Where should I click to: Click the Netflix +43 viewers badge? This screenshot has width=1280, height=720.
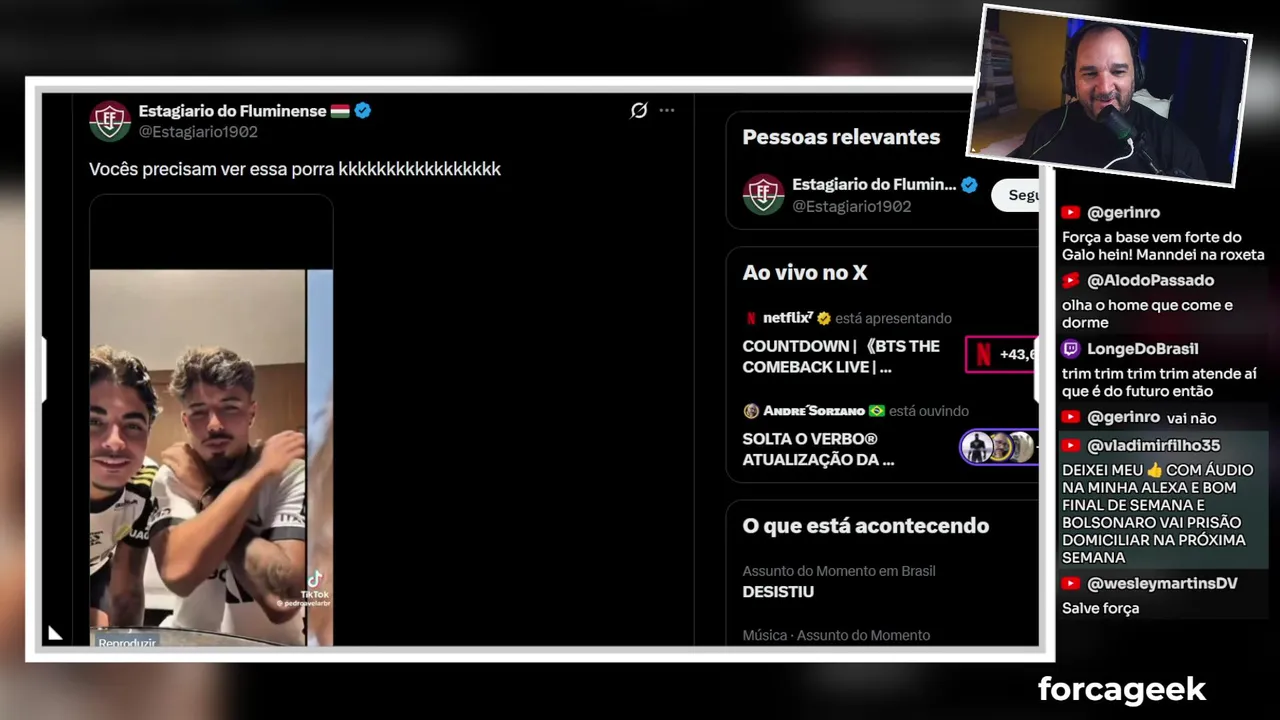pos(1002,354)
